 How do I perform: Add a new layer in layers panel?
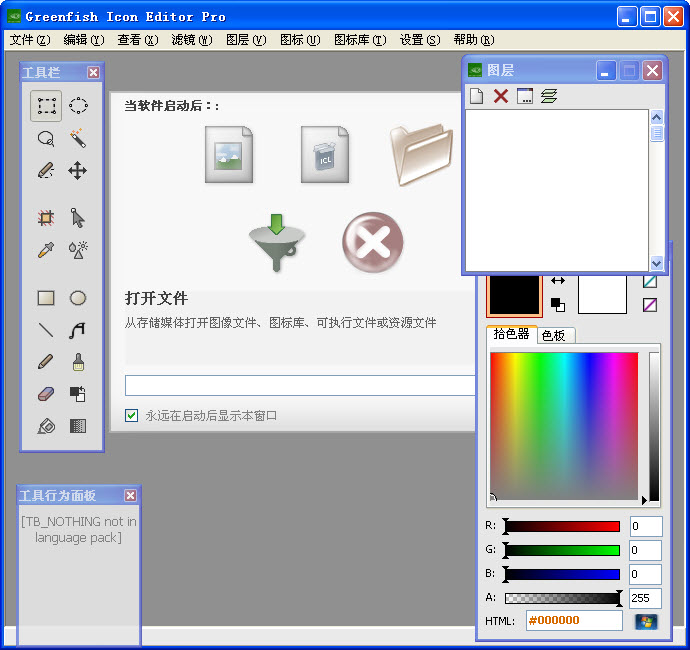[x=477, y=96]
